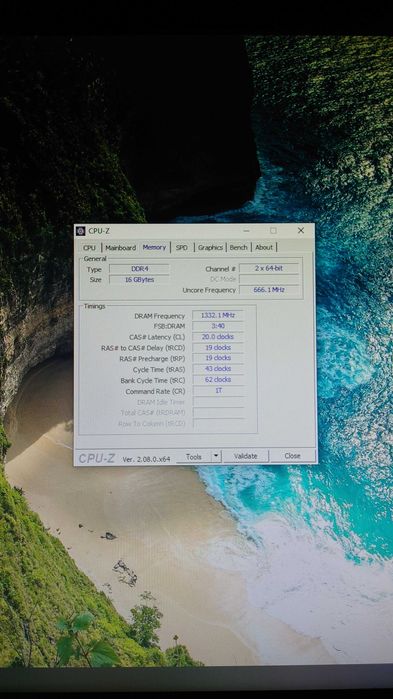The width and height of the screenshot is (393, 699).
Task: Click the "Cycle Time (tRAS)" label
Action: [159, 370]
